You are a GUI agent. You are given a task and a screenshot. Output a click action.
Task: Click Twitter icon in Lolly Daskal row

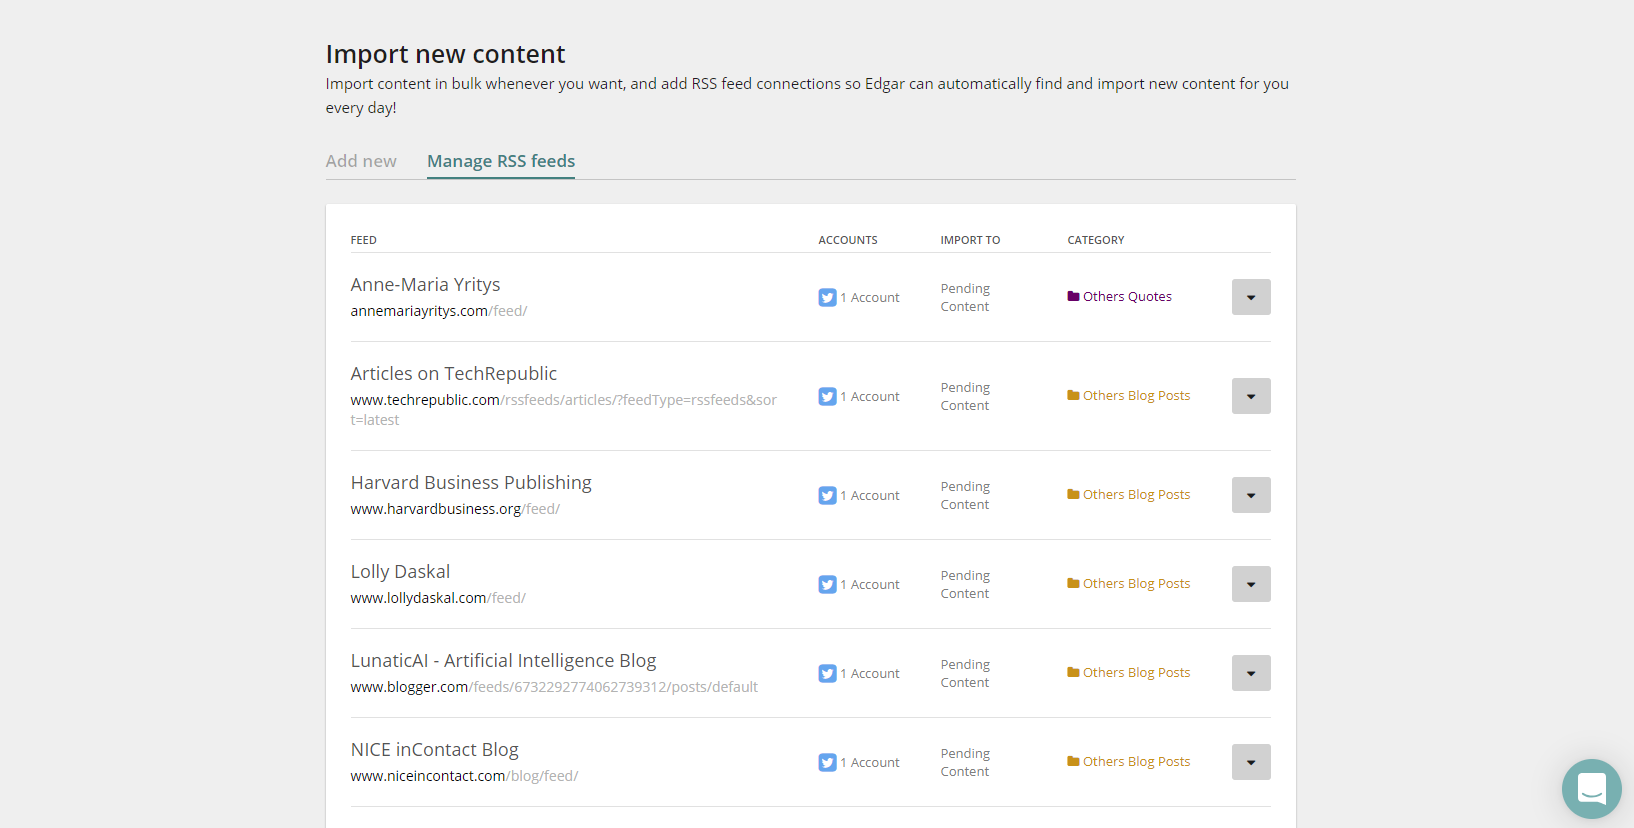click(x=827, y=585)
